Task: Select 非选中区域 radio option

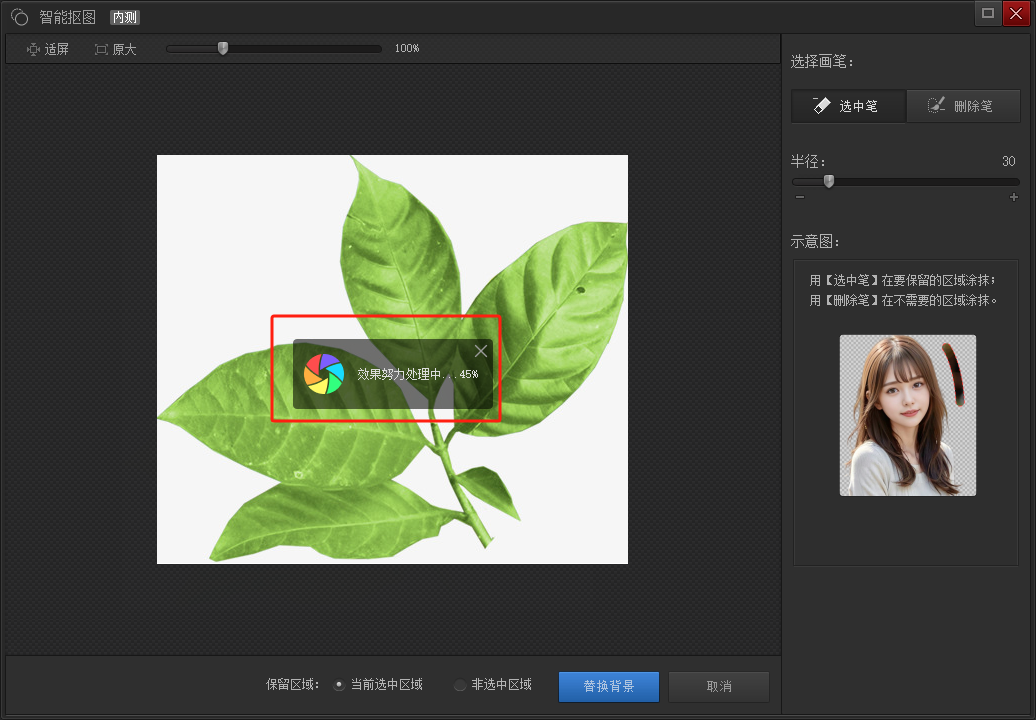Action: pos(493,685)
